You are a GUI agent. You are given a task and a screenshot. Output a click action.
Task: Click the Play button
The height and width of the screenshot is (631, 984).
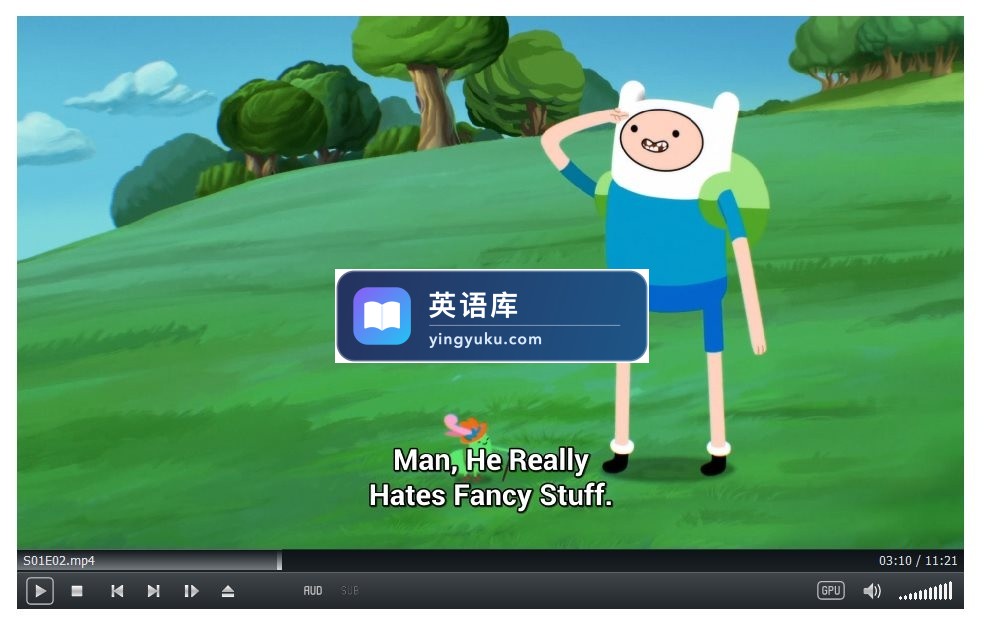pyautogui.click(x=40, y=591)
